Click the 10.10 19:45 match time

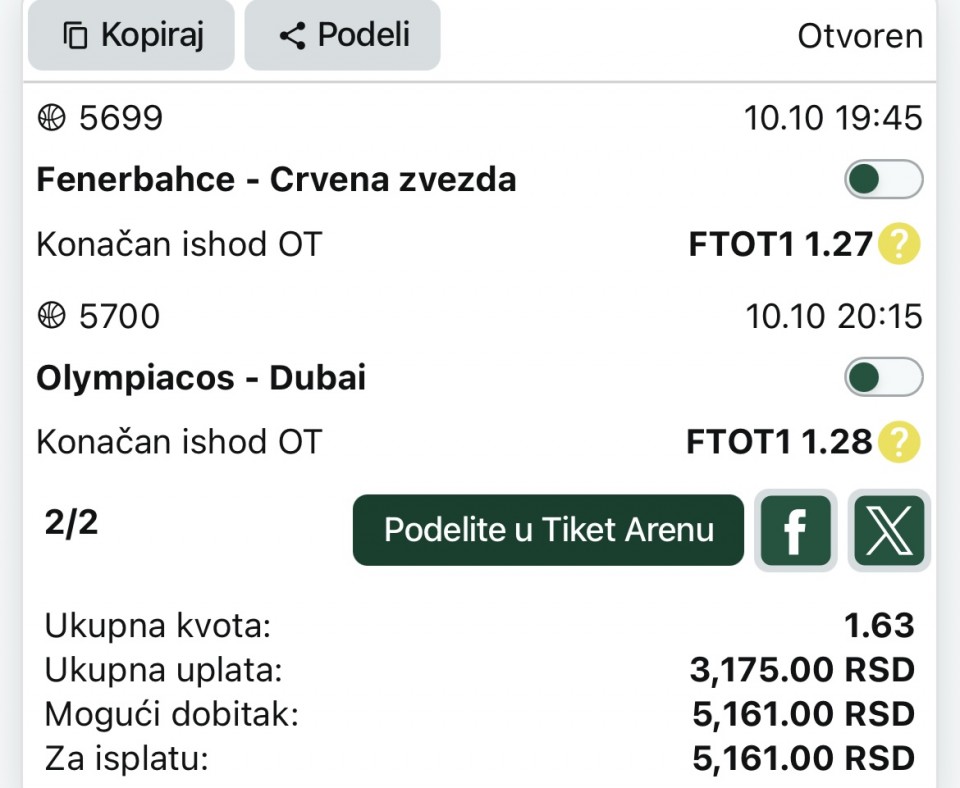pyautogui.click(x=833, y=119)
